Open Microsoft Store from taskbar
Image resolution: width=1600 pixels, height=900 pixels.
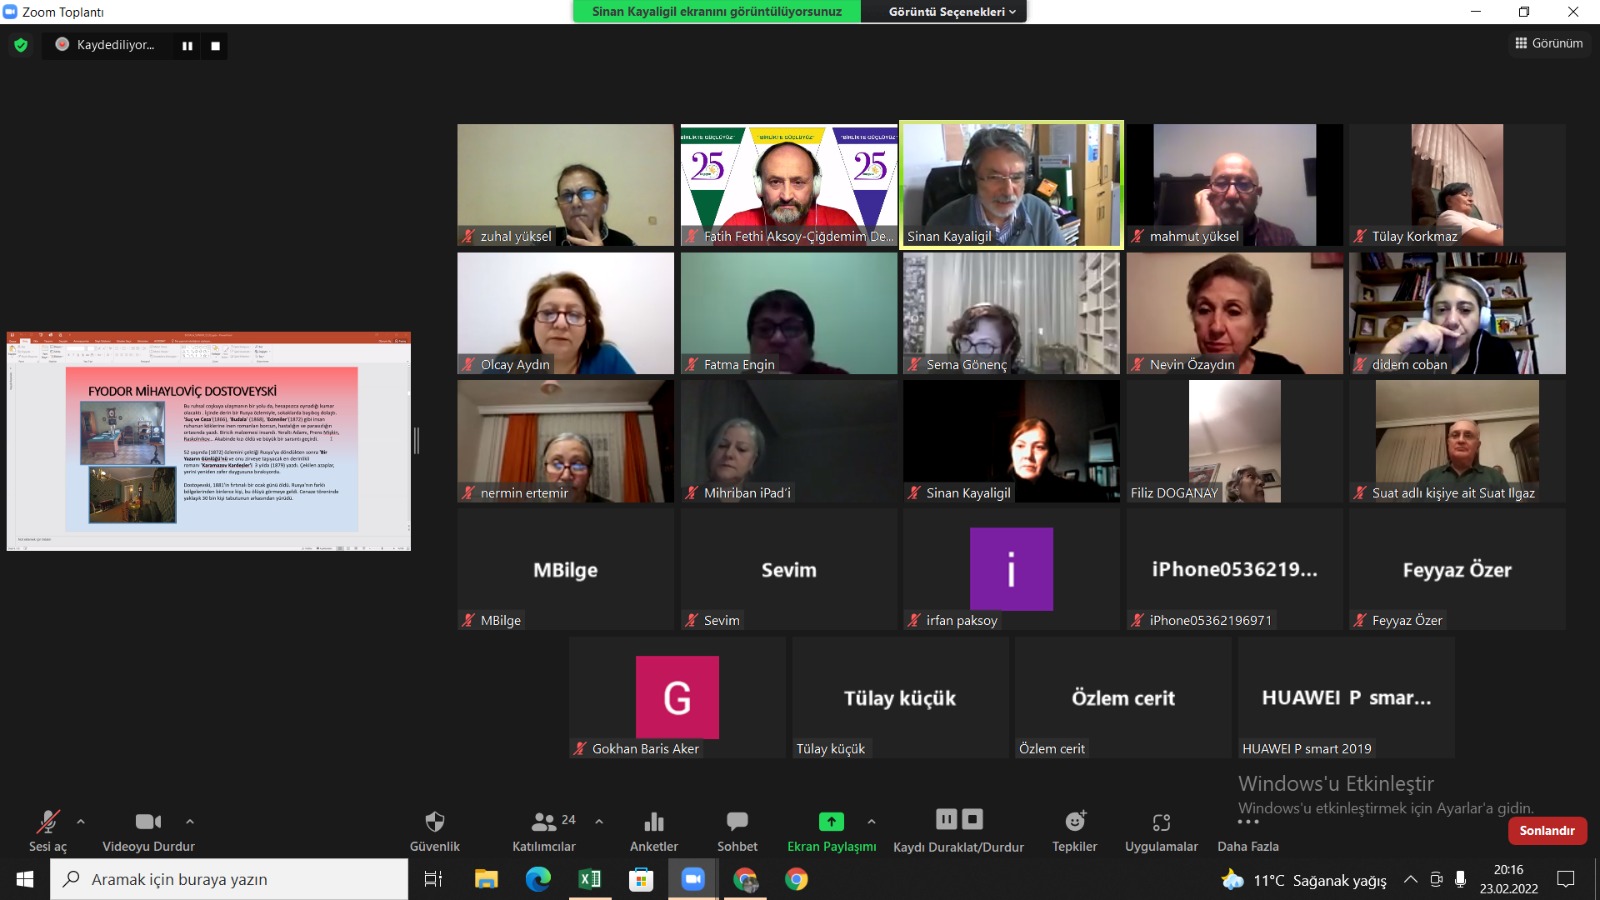point(641,879)
